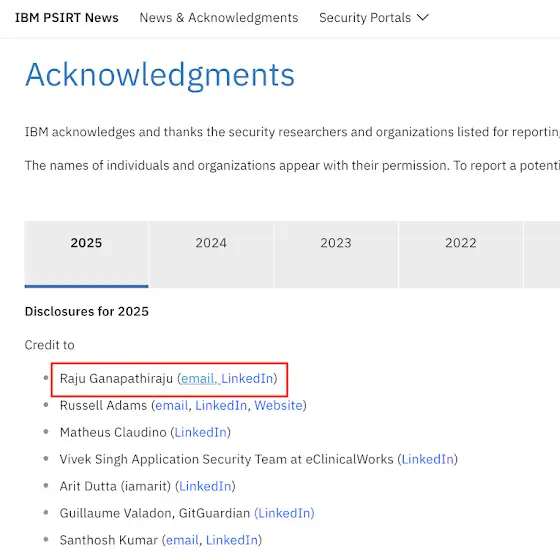This screenshot has width=560, height=560.
Task: Open Santhosh Kumar's LinkedIn link
Action: coord(232,540)
